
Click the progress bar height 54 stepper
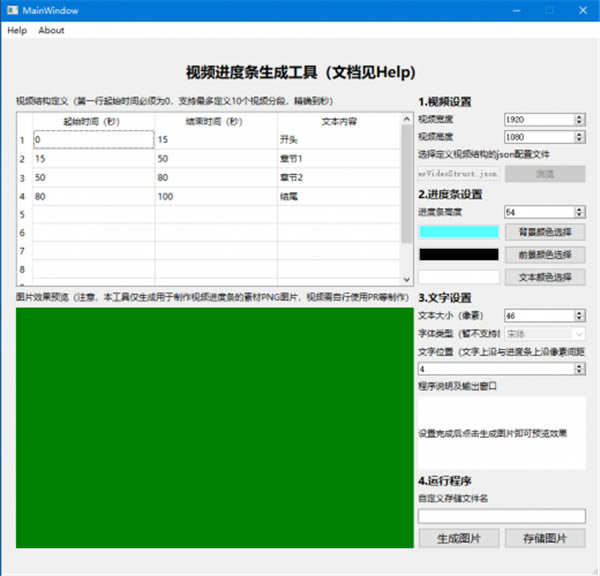click(x=580, y=212)
